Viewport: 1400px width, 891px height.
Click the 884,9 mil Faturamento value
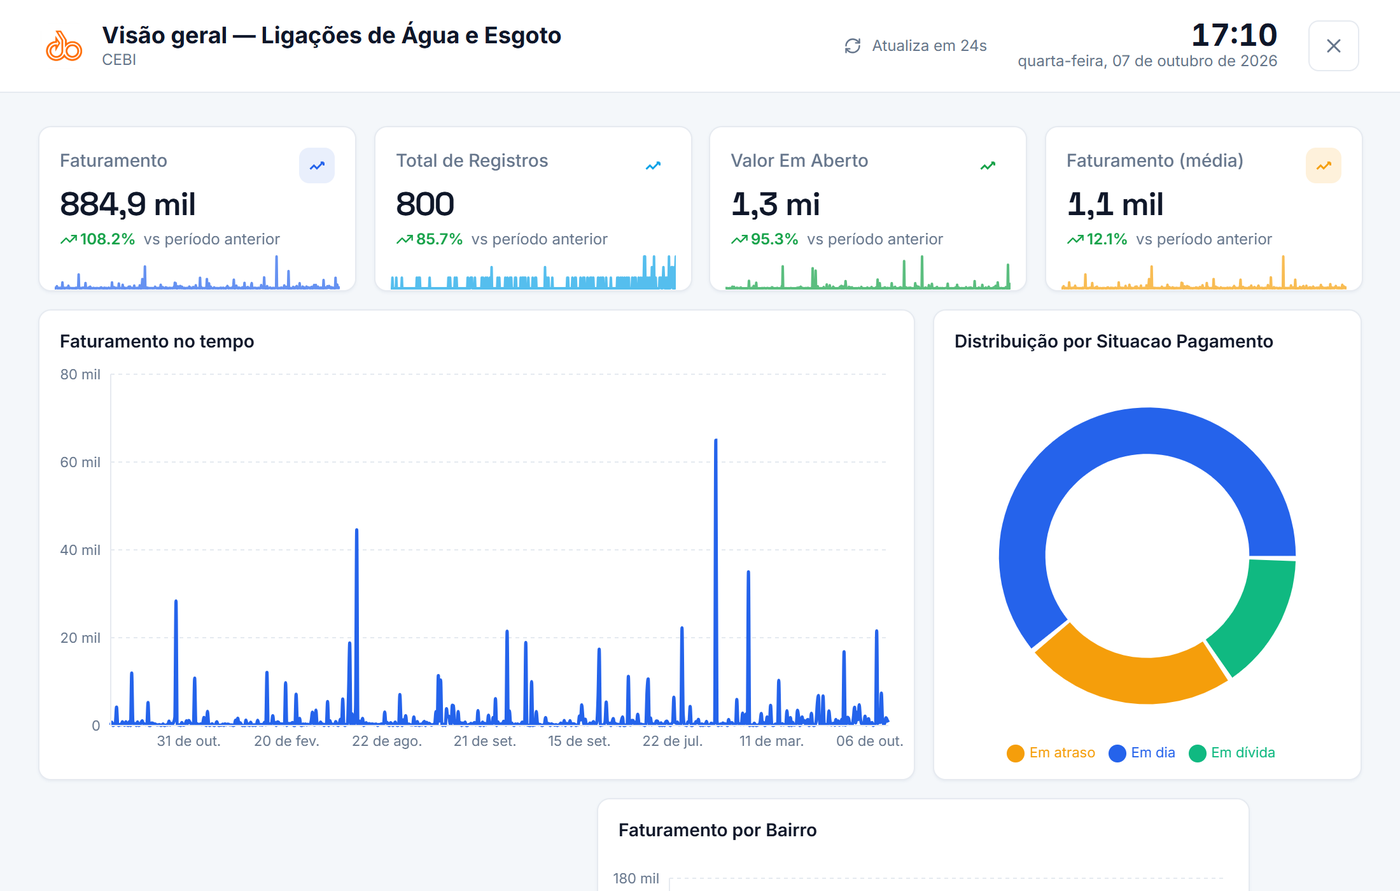tap(128, 205)
